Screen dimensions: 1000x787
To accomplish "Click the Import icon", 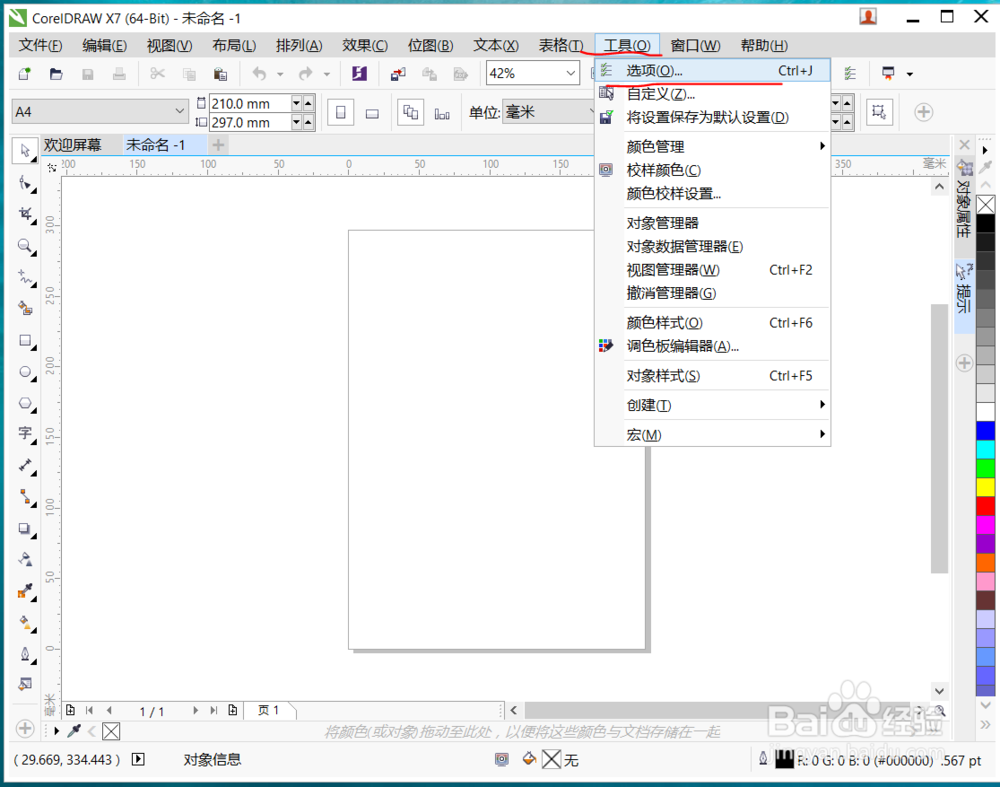I will point(398,74).
